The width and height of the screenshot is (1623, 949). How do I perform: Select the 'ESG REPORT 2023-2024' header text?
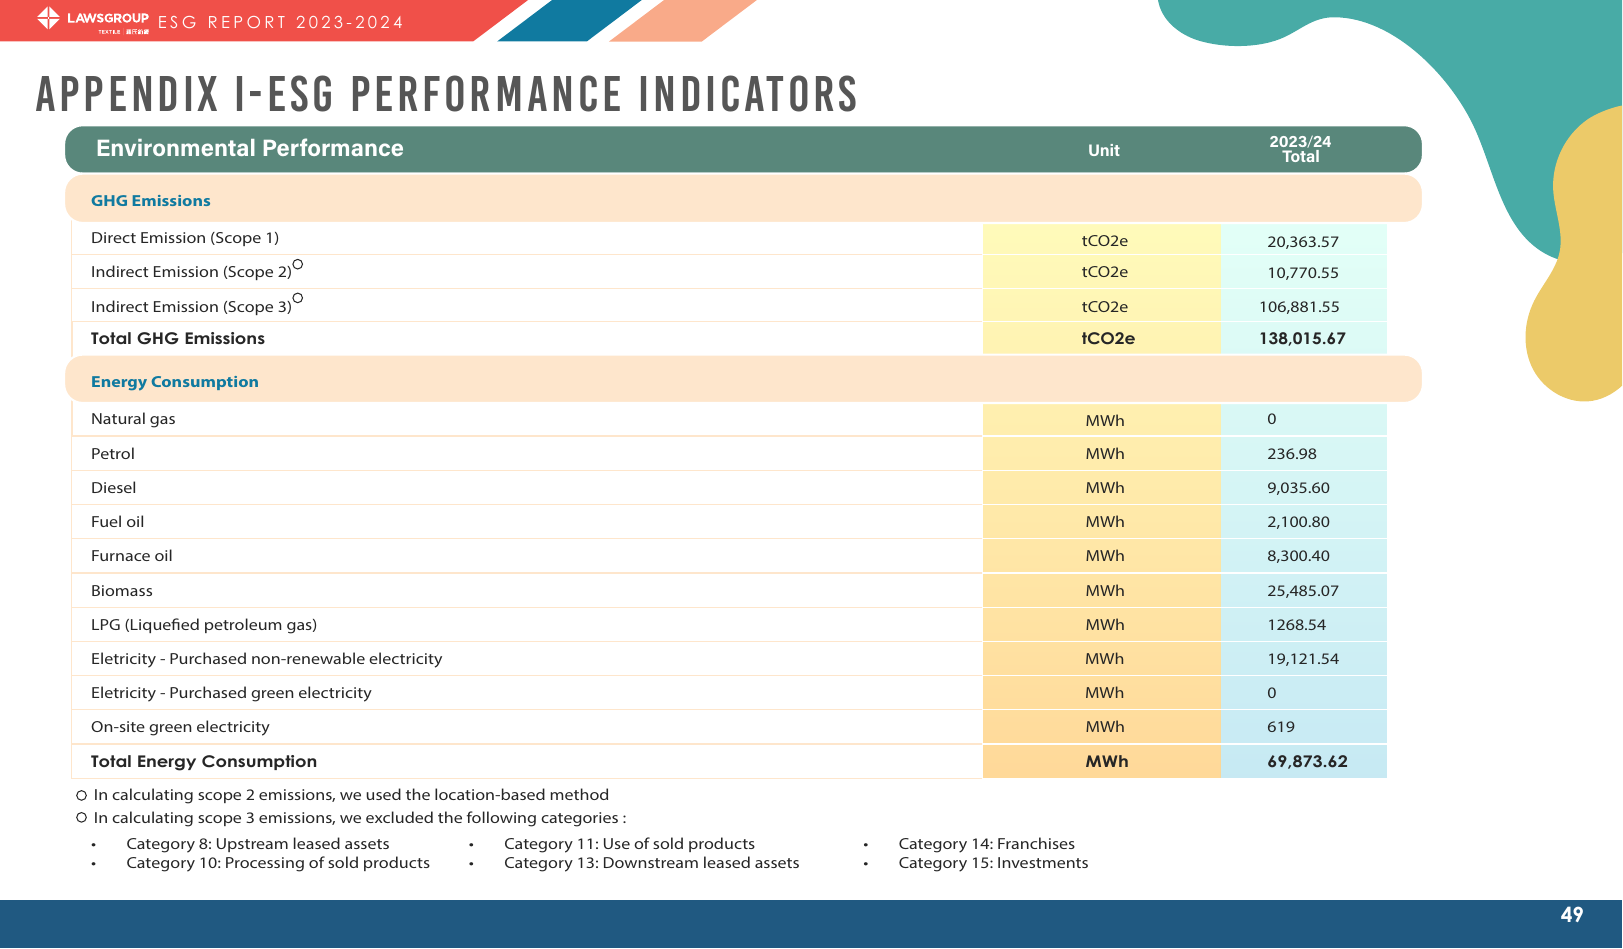click(x=281, y=22)
